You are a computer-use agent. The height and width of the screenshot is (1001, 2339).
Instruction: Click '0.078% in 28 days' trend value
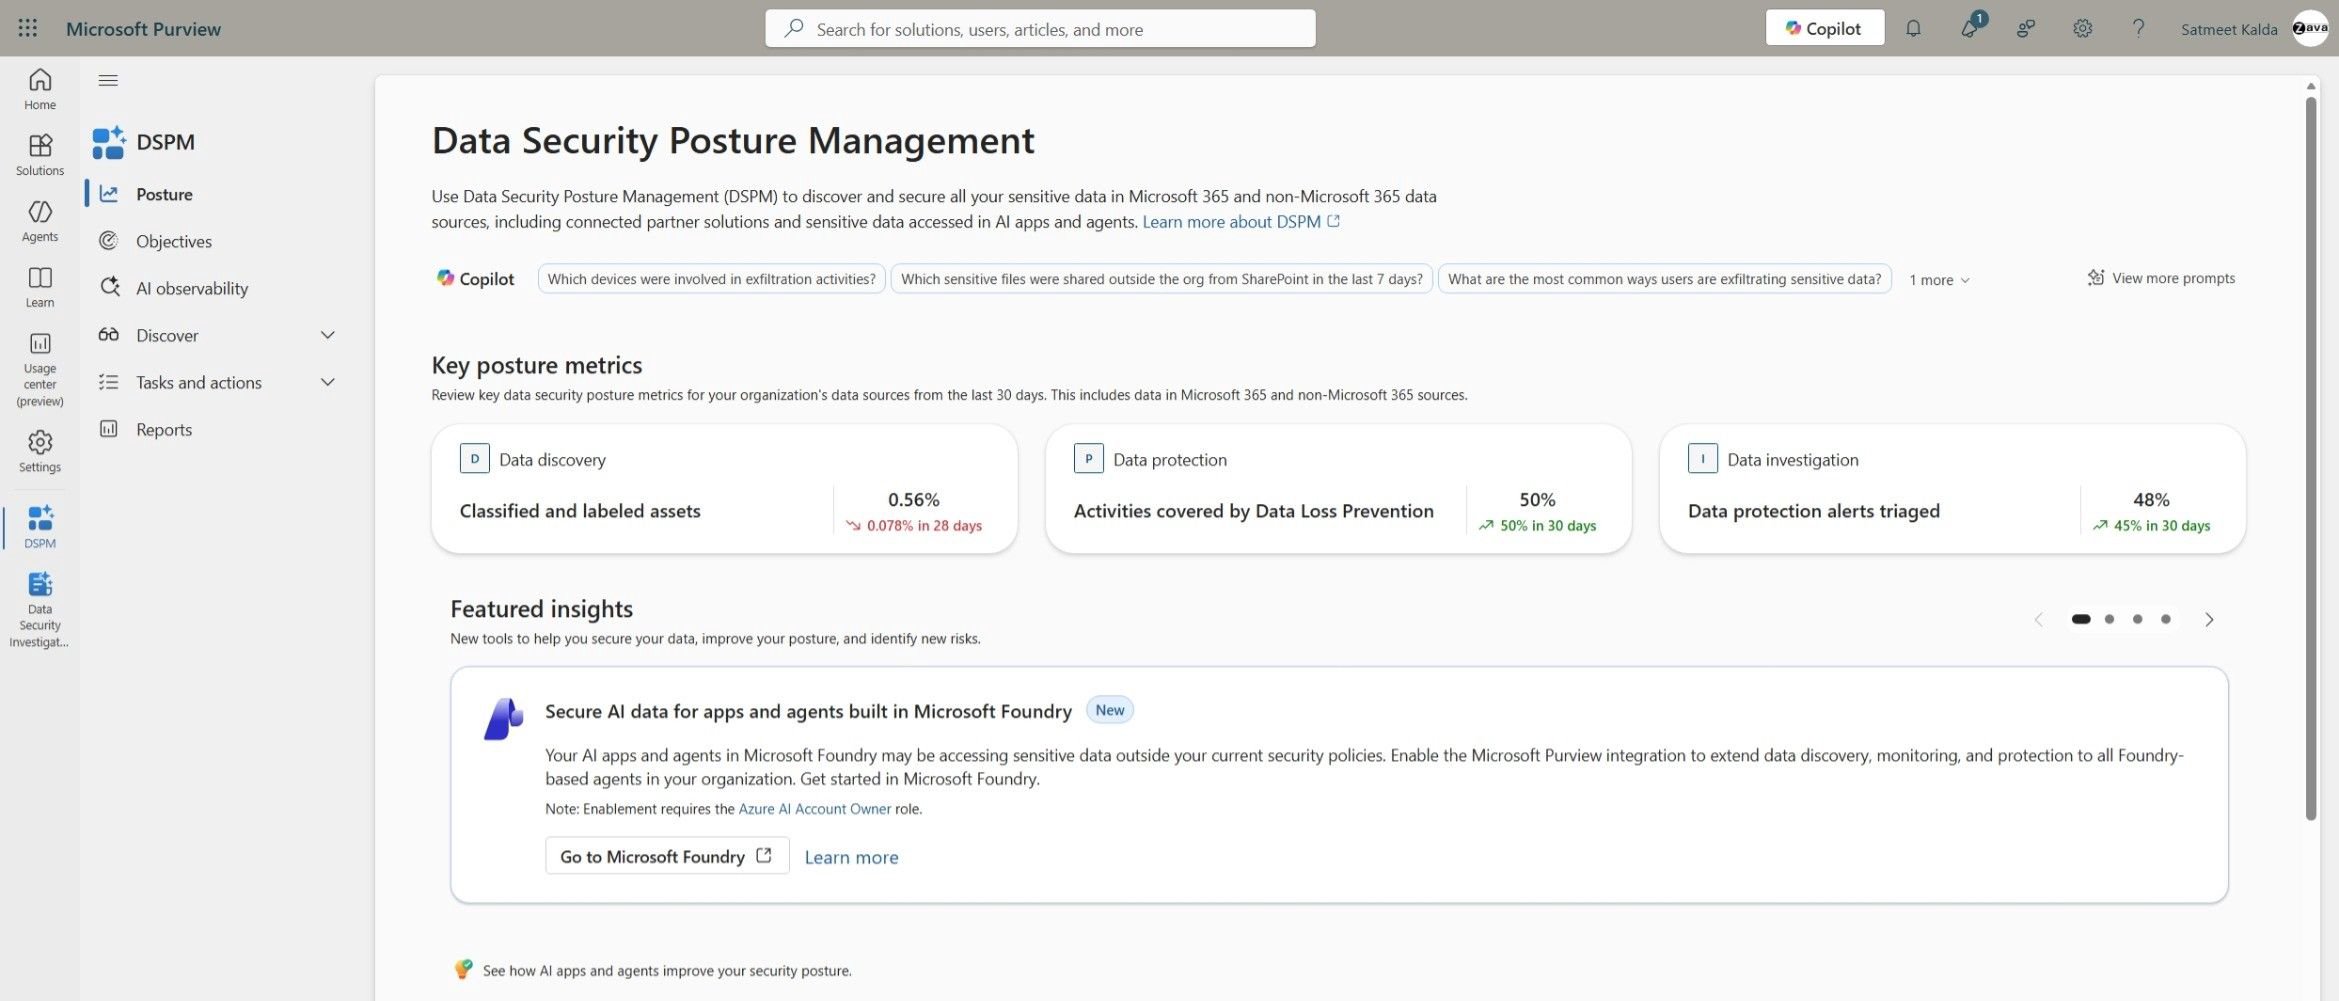(914, 526)
